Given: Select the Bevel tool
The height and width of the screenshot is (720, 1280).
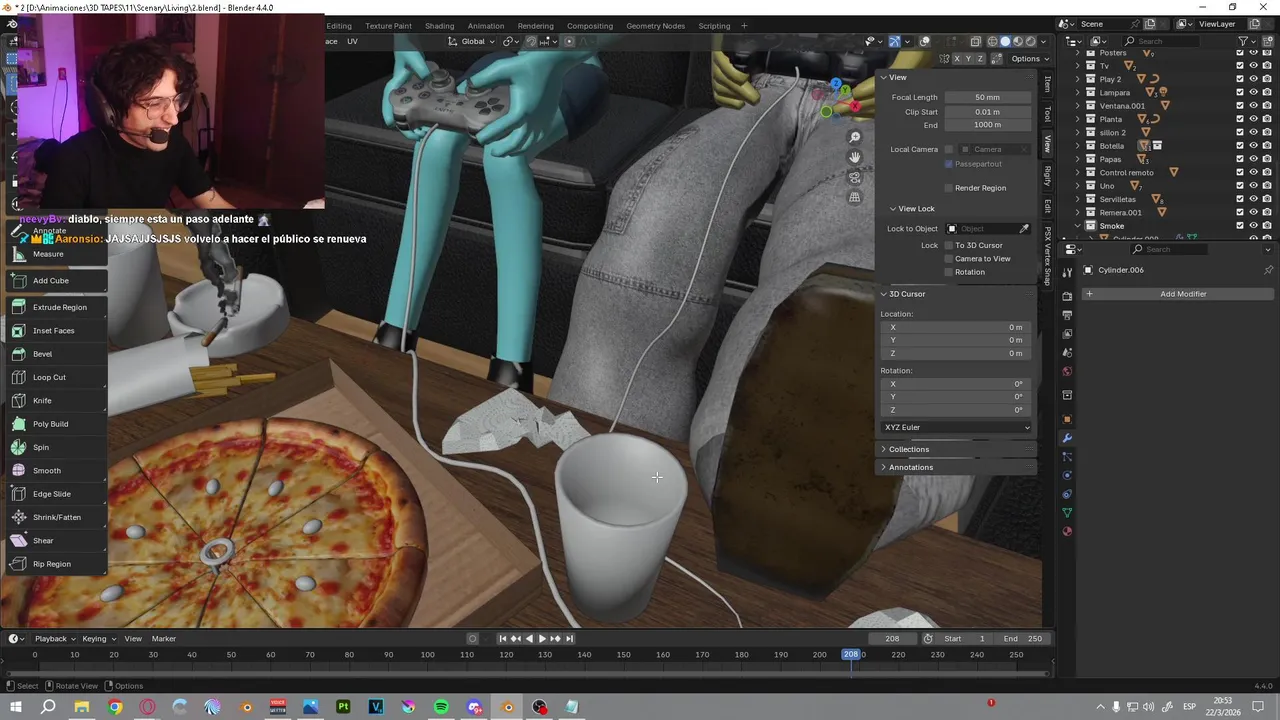Looking at the screenshot, I should pos(55,354).
